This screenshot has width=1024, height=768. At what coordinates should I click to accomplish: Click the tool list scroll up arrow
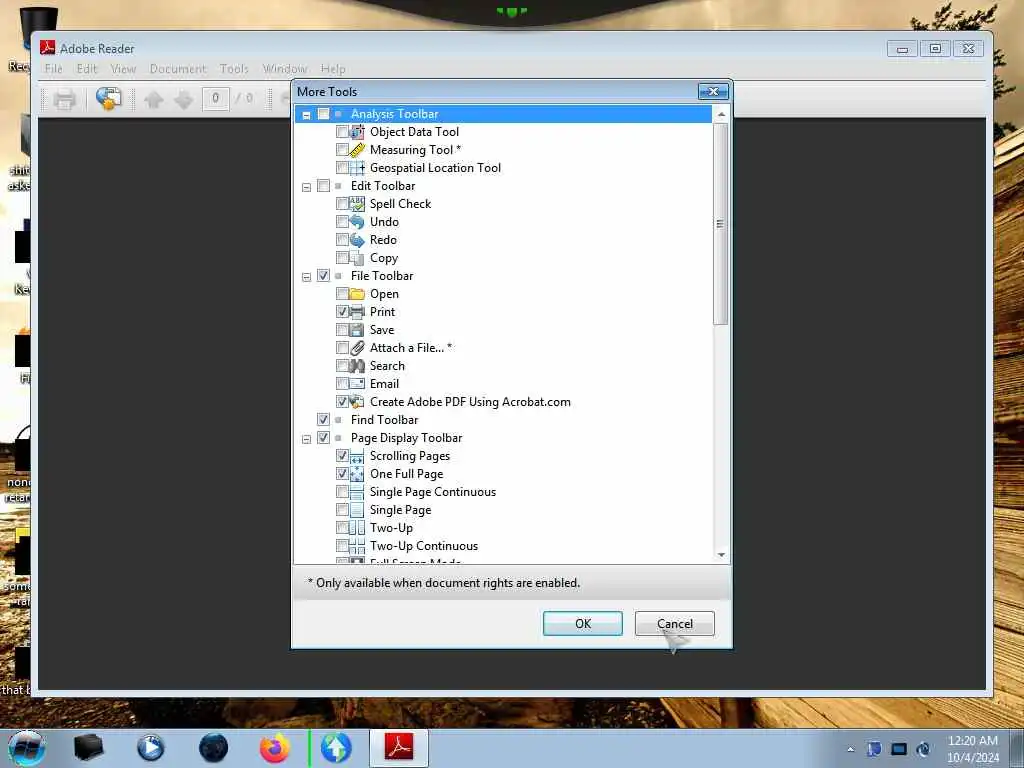tap(721, 114)
